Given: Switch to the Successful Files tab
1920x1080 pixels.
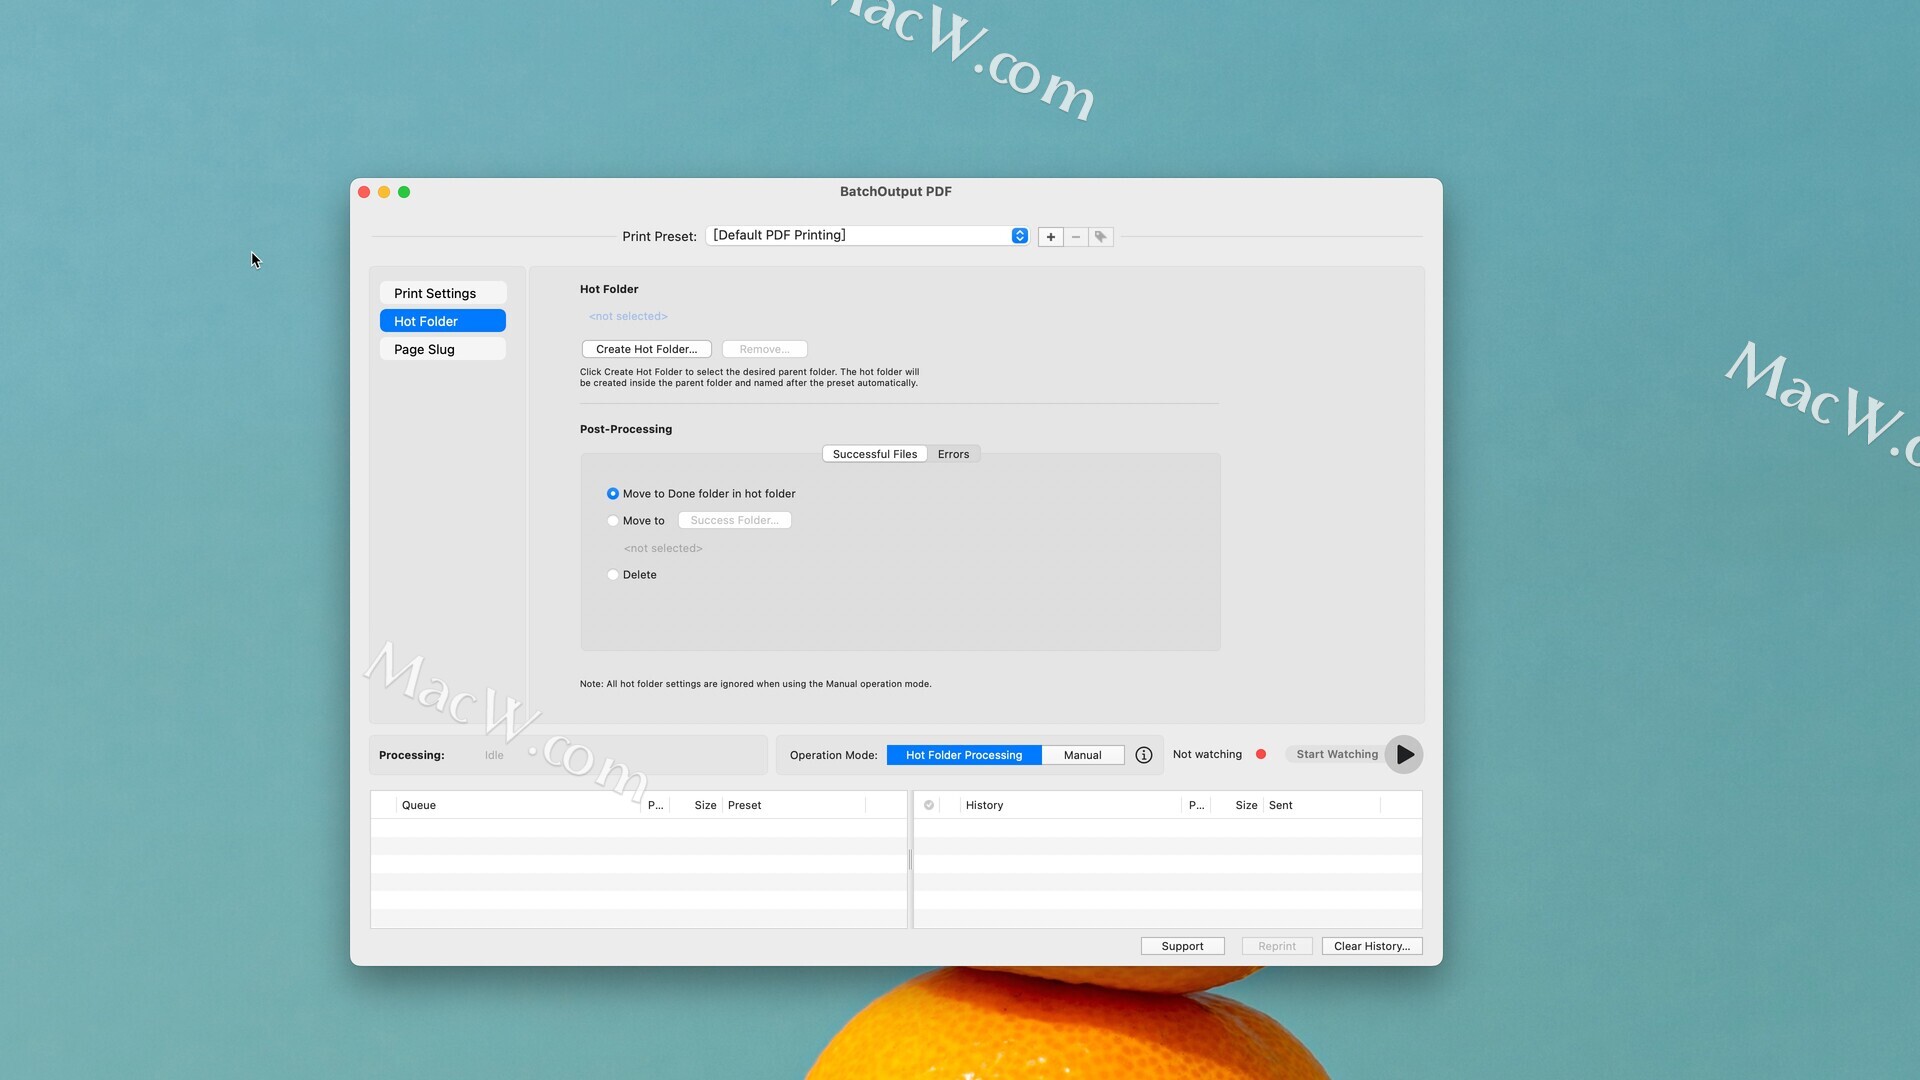Looking at the screenshot, I should pyautogui.click(x=875, y=454).
